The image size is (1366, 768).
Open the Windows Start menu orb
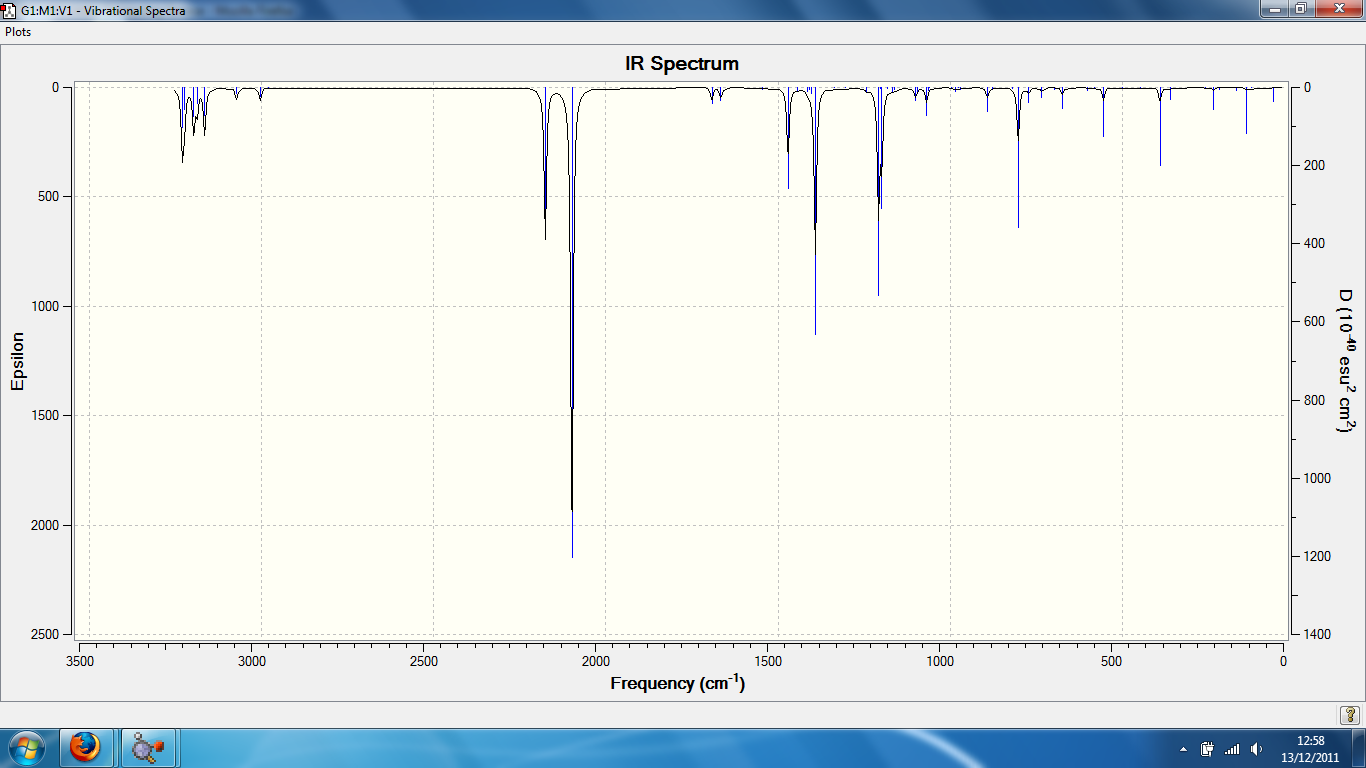26,748
